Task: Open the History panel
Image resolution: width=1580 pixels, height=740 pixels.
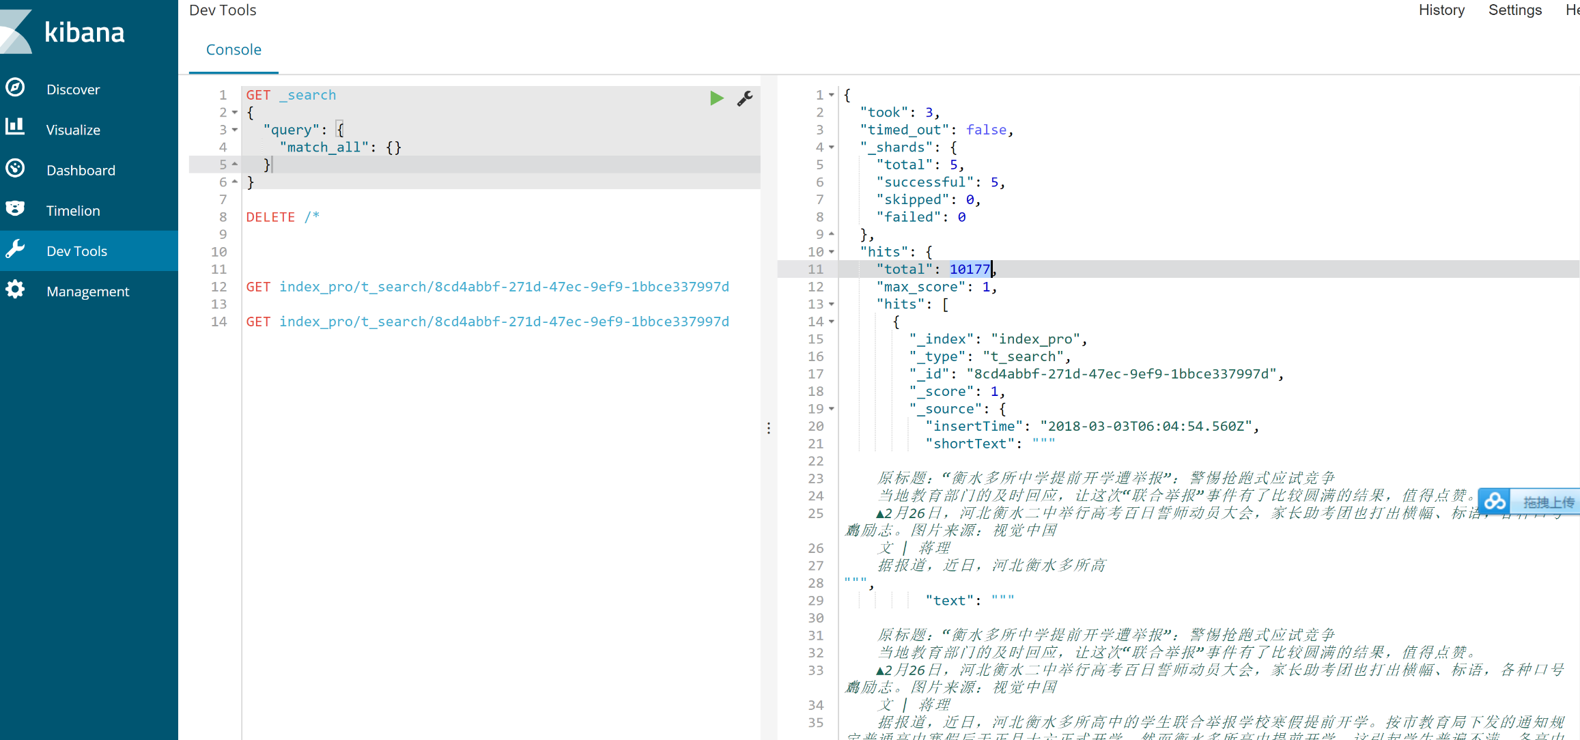Action: click(x=1441, y=10)
